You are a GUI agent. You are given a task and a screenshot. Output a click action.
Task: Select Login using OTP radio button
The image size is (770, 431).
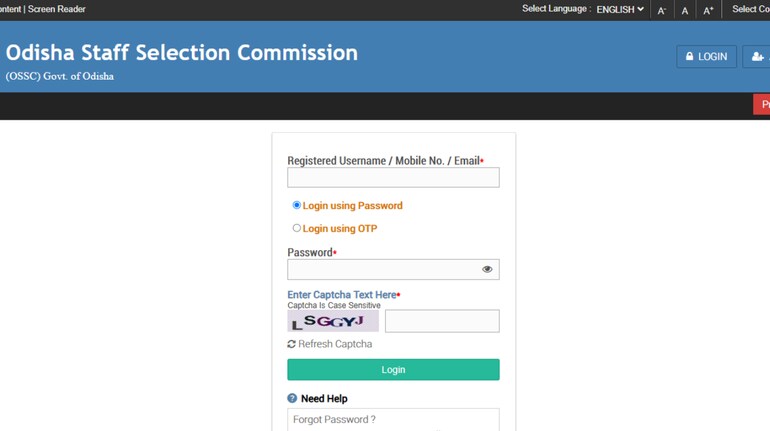(296, 228)
